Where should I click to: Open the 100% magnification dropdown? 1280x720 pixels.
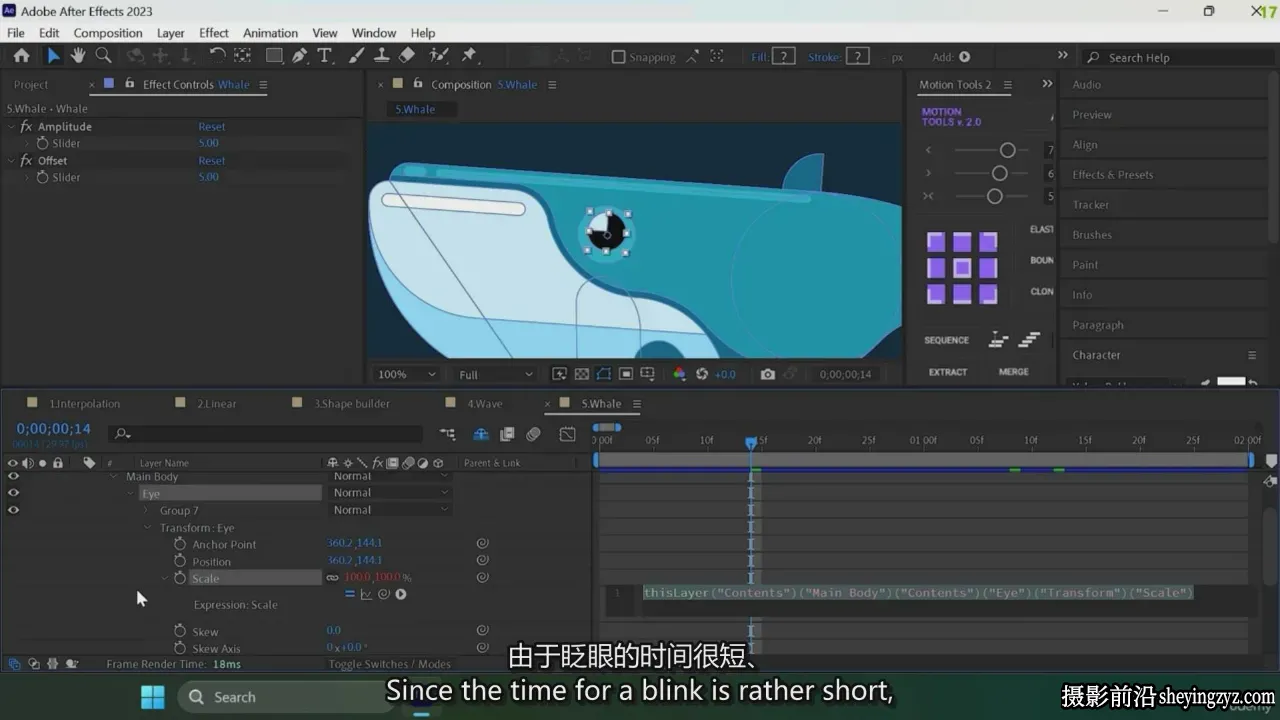407,374
